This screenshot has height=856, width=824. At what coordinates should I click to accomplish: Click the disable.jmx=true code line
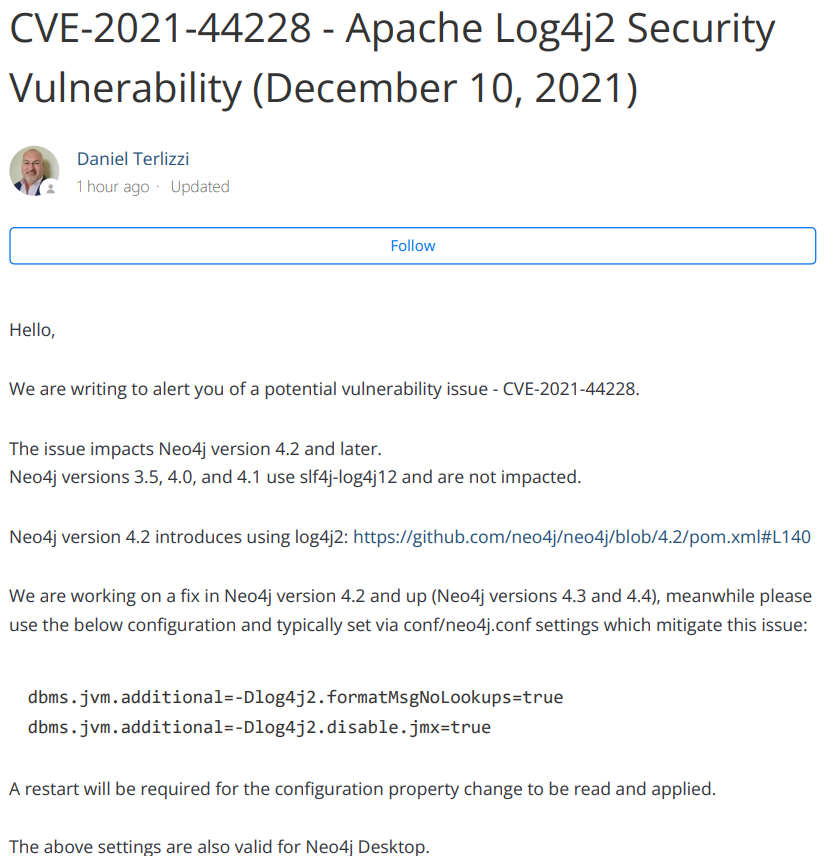coord(259,727)
